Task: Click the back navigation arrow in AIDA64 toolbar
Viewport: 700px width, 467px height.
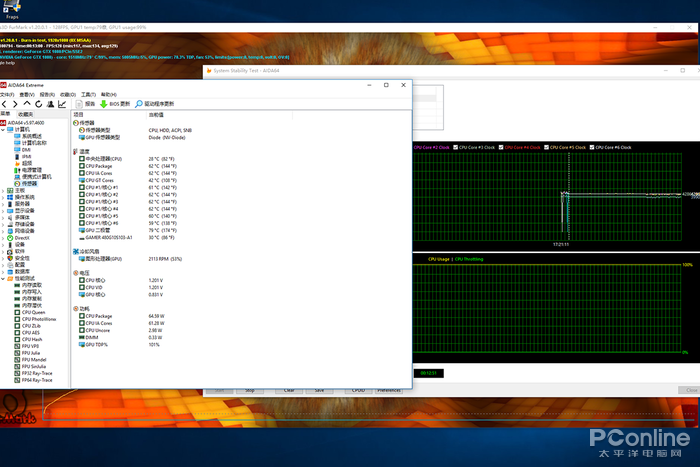Action: pyautogui.click(x=5, y=104)
